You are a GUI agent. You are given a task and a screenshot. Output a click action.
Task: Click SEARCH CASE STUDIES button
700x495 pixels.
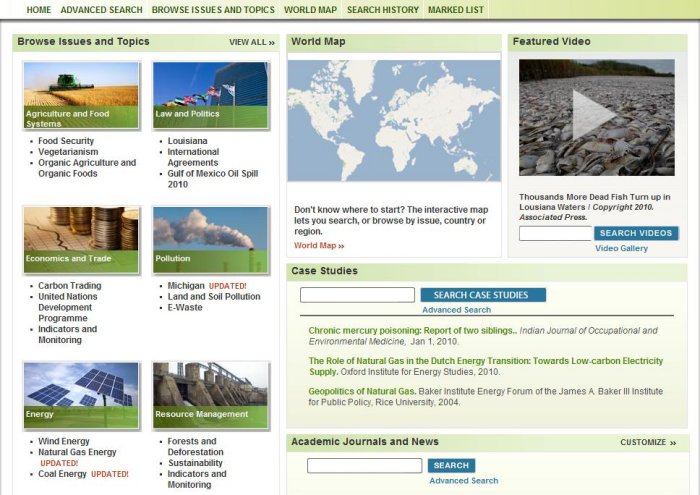pos(483,295)
